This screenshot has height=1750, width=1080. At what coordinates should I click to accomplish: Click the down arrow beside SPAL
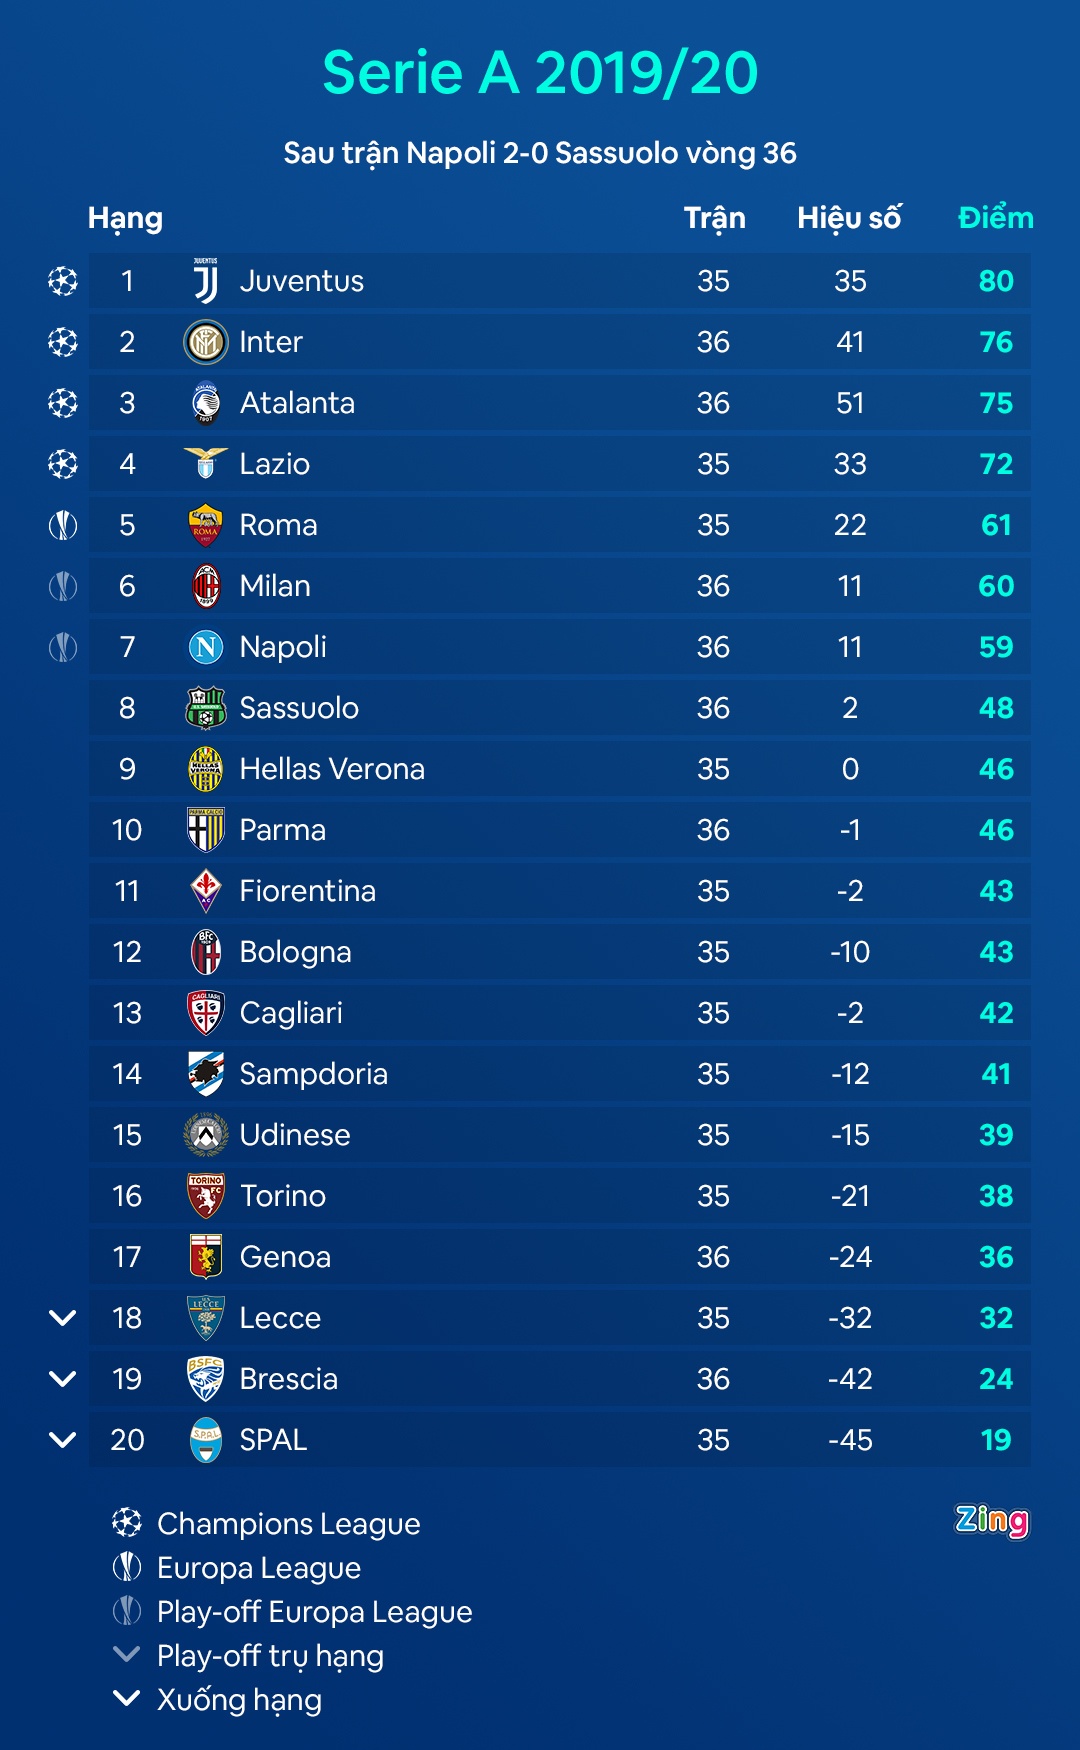click(x=63, y=1440)
